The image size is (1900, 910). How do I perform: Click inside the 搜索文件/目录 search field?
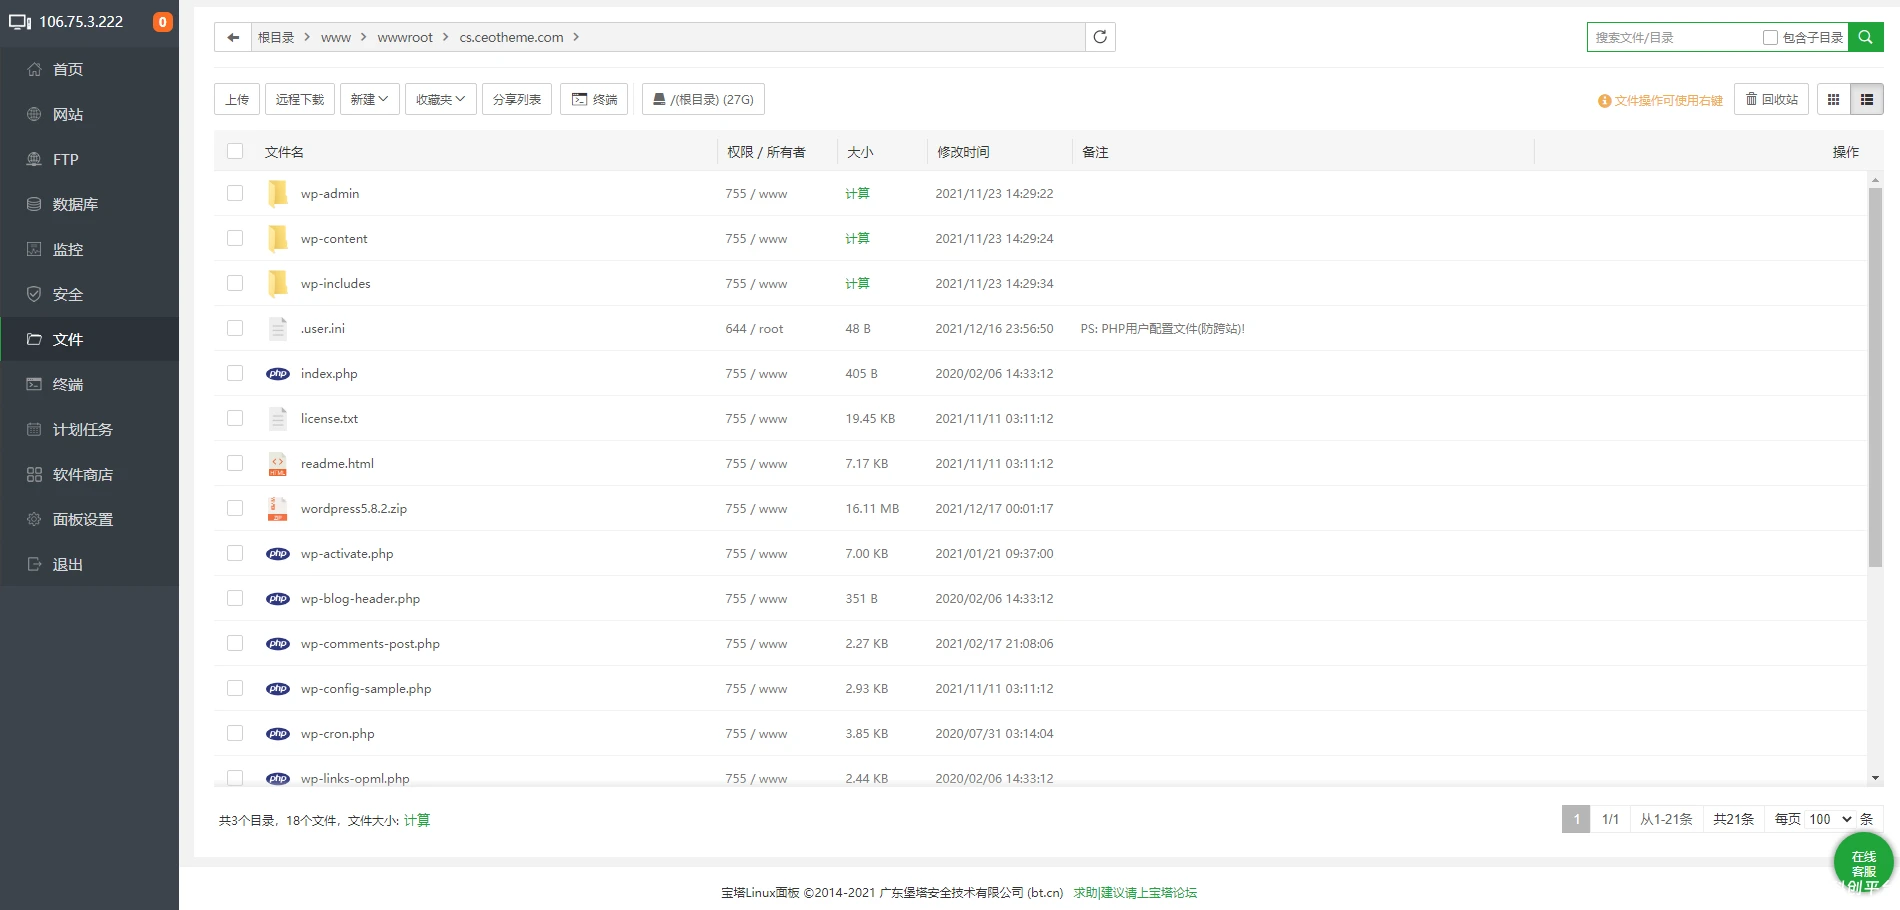point(1660,37)
